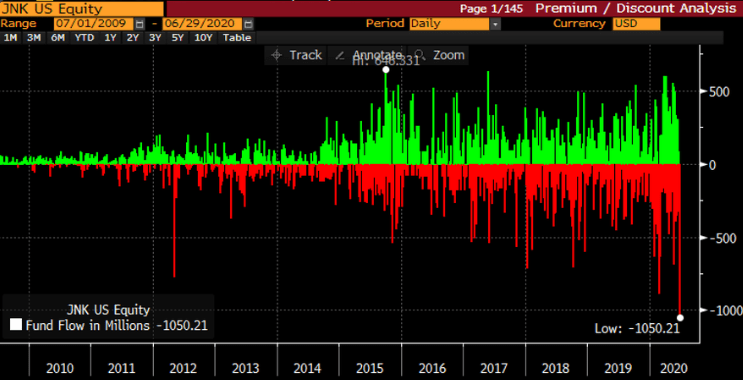Select the 2Y range tab
The height and width of the screenshot is (380, 743).
coord(133,38)
